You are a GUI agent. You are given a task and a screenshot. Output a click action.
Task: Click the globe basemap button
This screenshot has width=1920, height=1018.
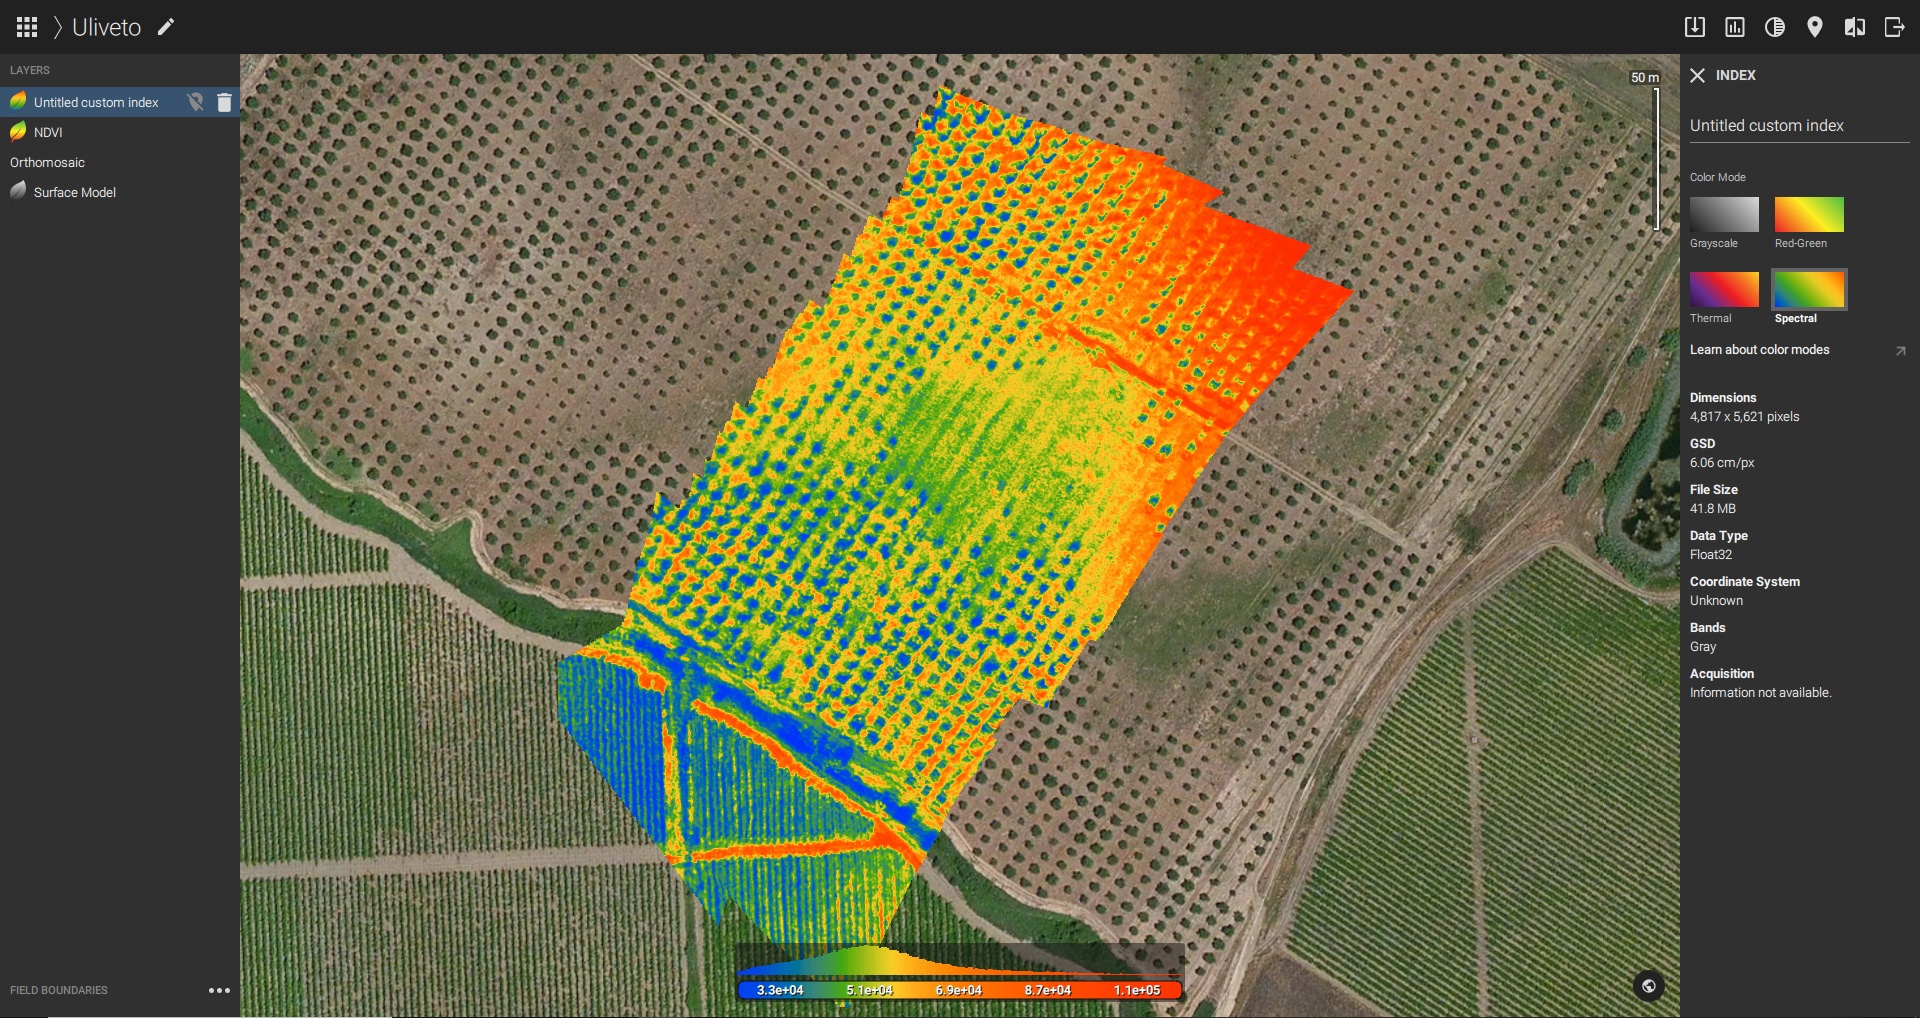click(x=1649, y=986)
